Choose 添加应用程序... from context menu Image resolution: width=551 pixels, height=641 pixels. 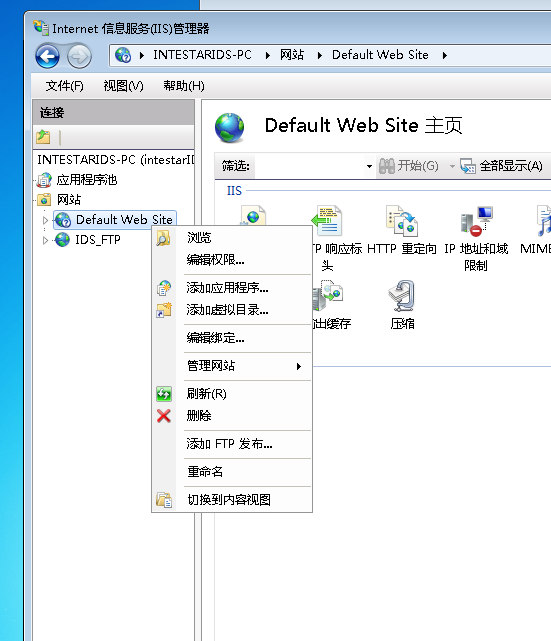pyautogui.click(x=228, y=288)
